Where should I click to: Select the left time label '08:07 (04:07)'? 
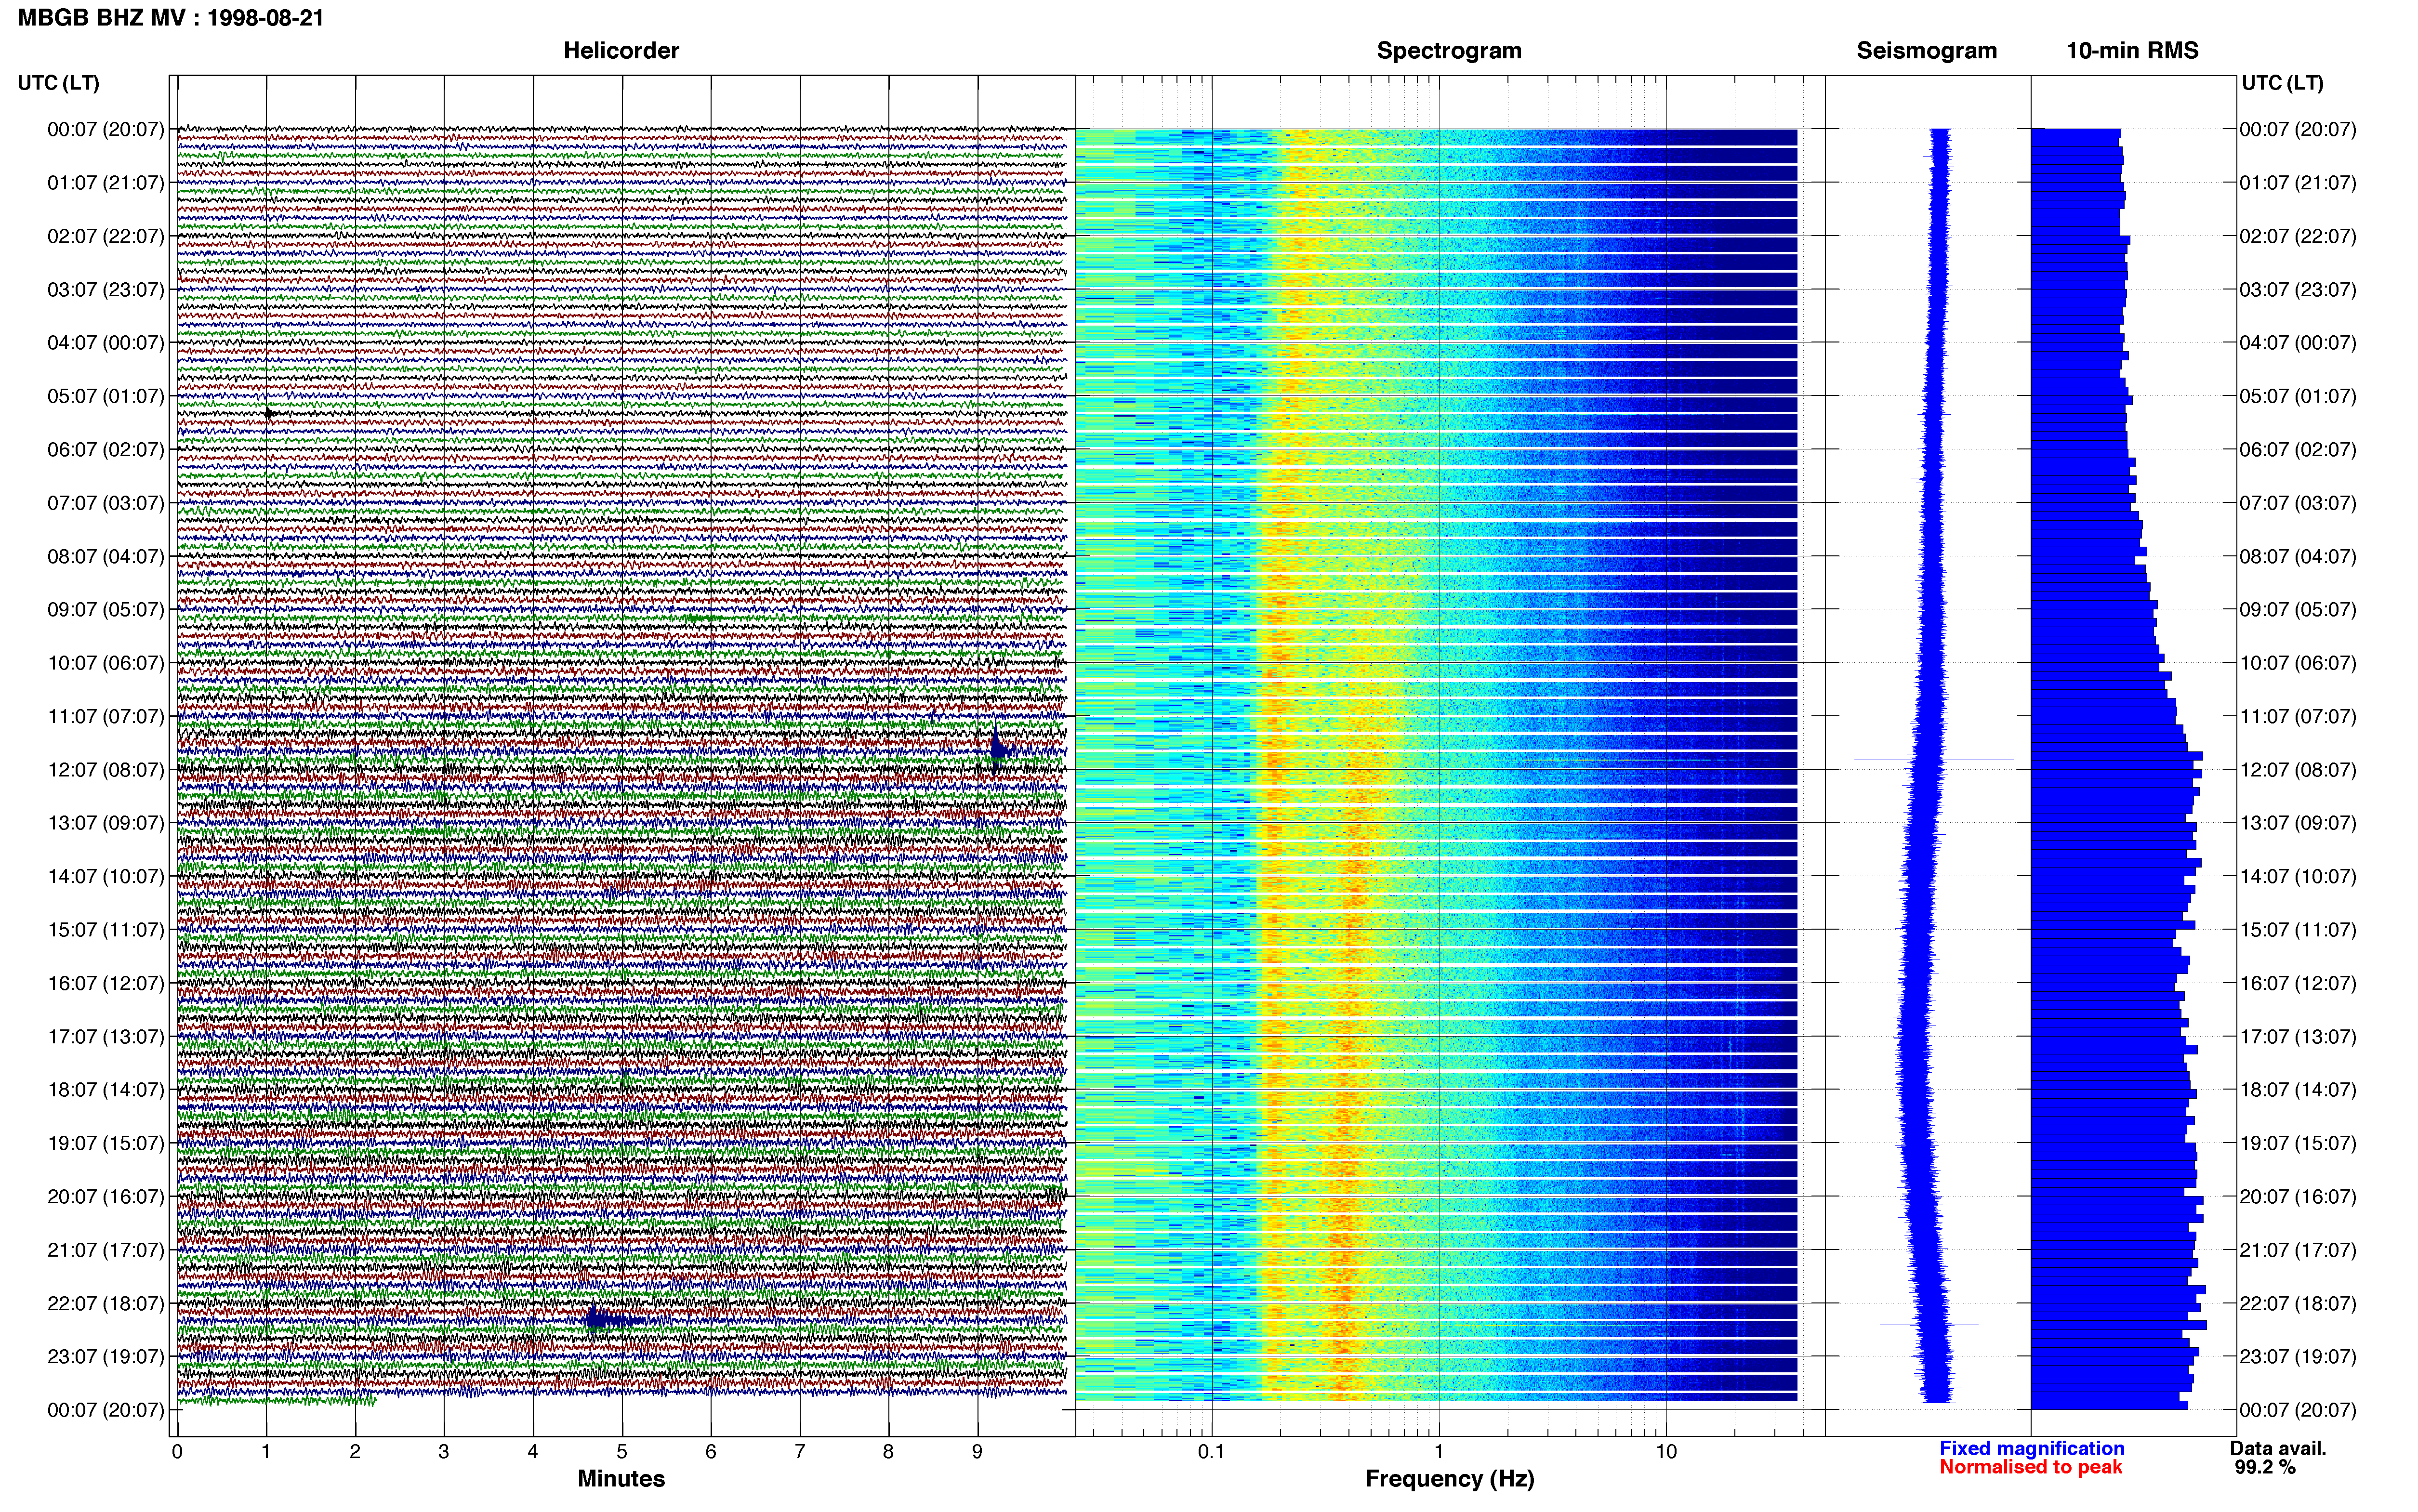(106, 556)
